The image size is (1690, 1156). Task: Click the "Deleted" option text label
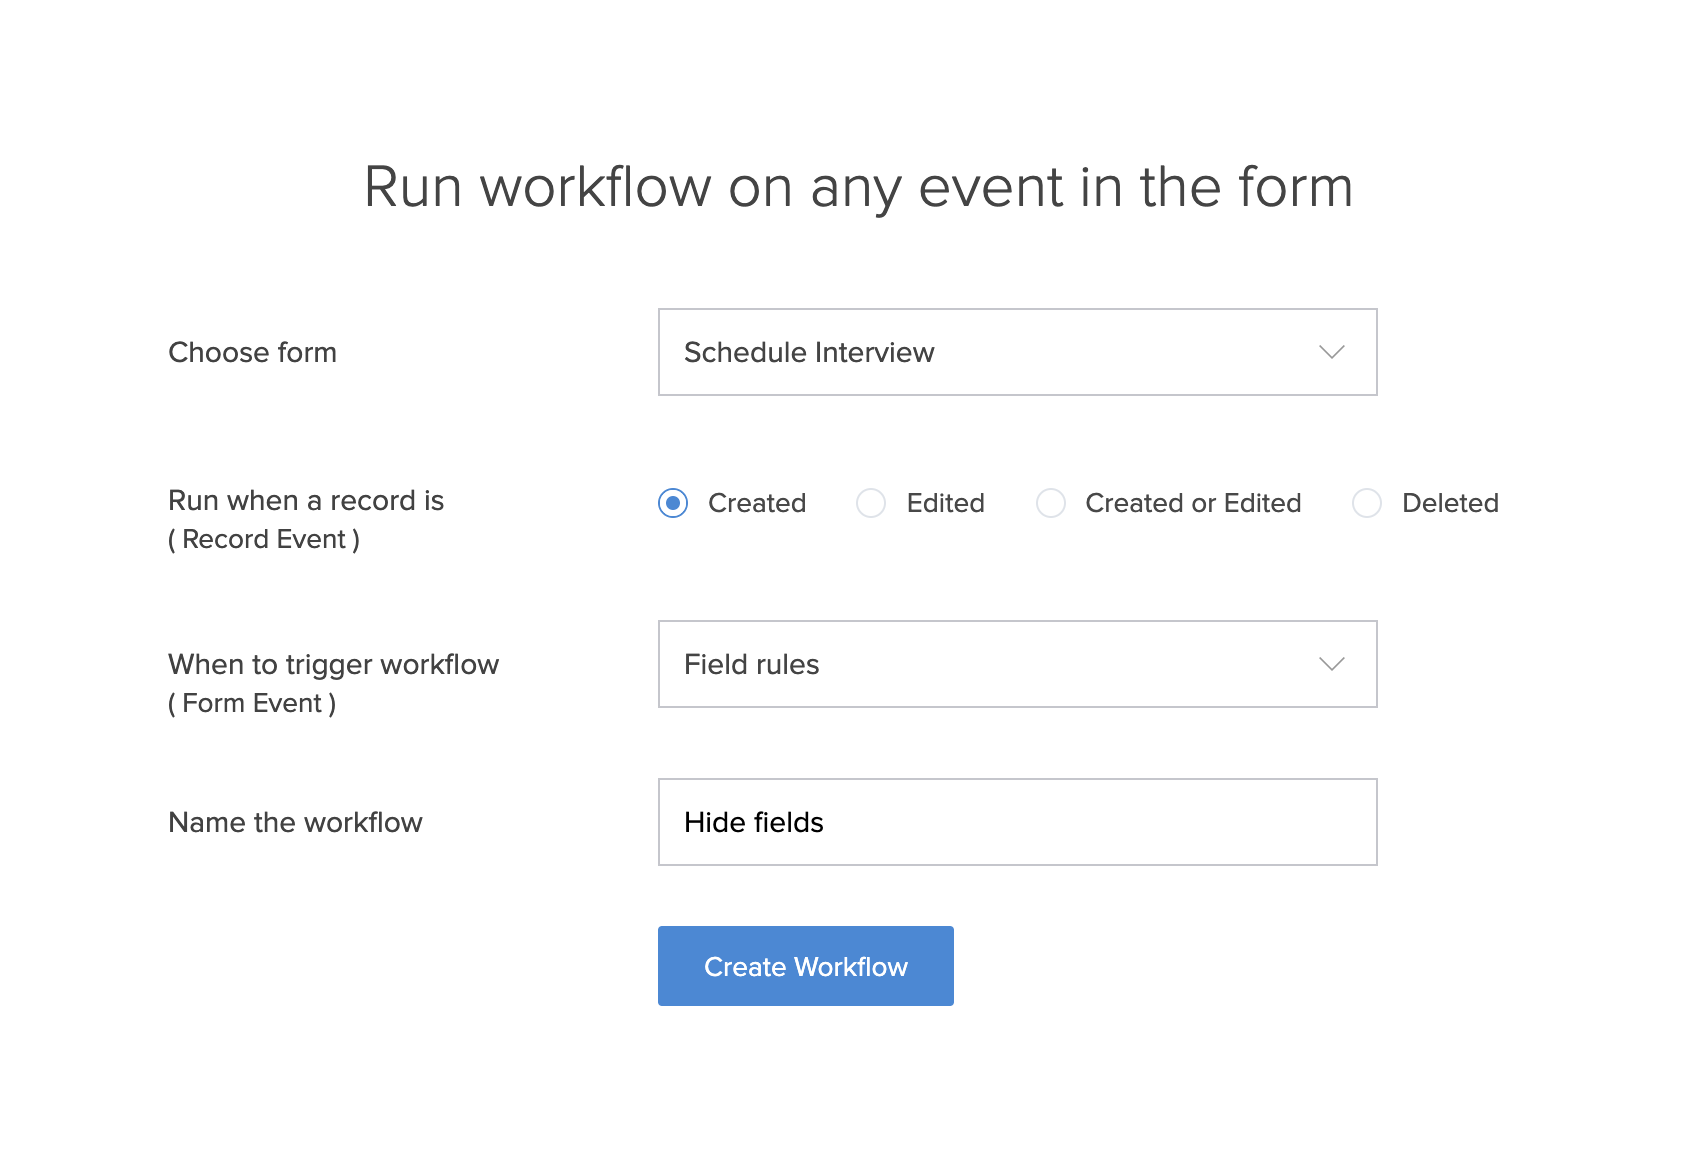(x=1450, y=503)
